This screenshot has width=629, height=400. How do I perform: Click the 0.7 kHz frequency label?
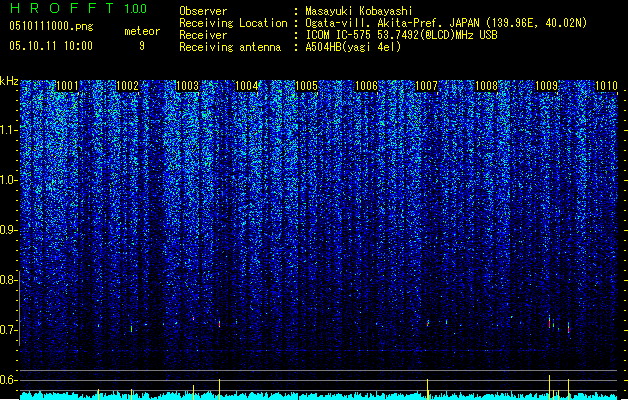[x=8, y=330]
